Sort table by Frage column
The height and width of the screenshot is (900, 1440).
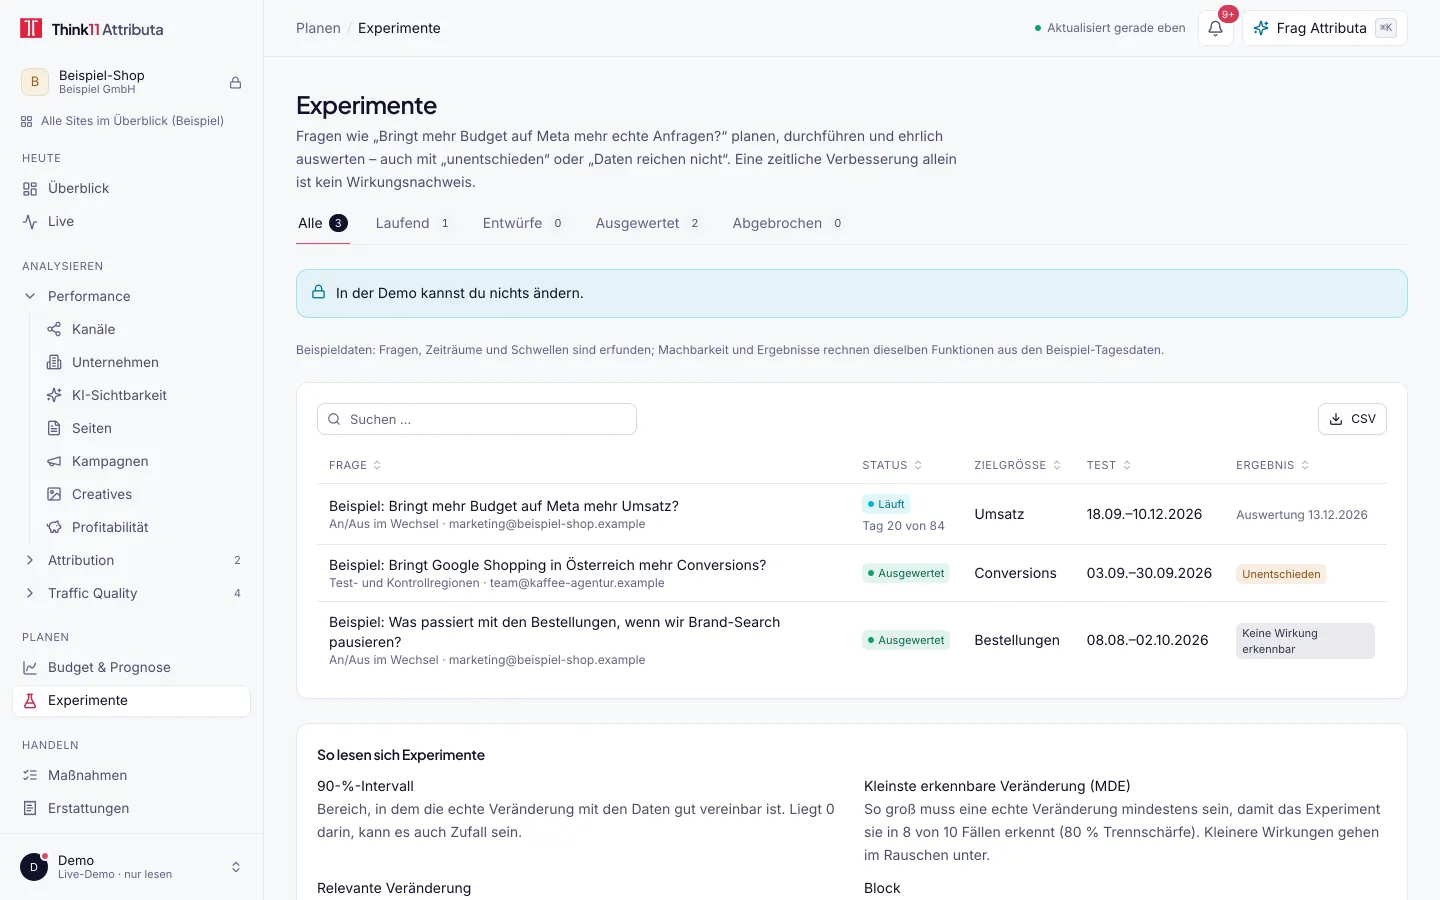(355, 465)
